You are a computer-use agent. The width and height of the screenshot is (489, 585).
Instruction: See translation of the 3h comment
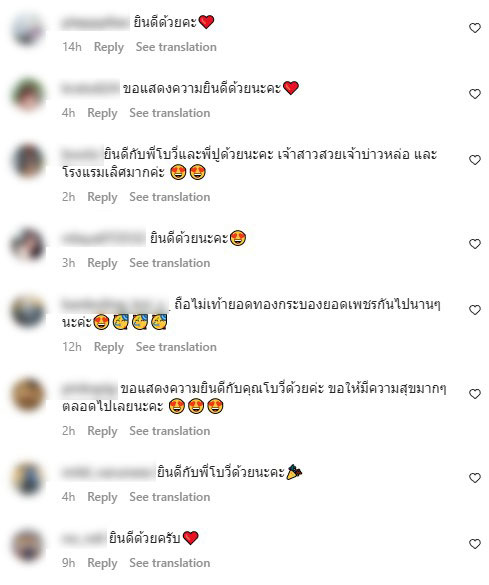[170, 263]
